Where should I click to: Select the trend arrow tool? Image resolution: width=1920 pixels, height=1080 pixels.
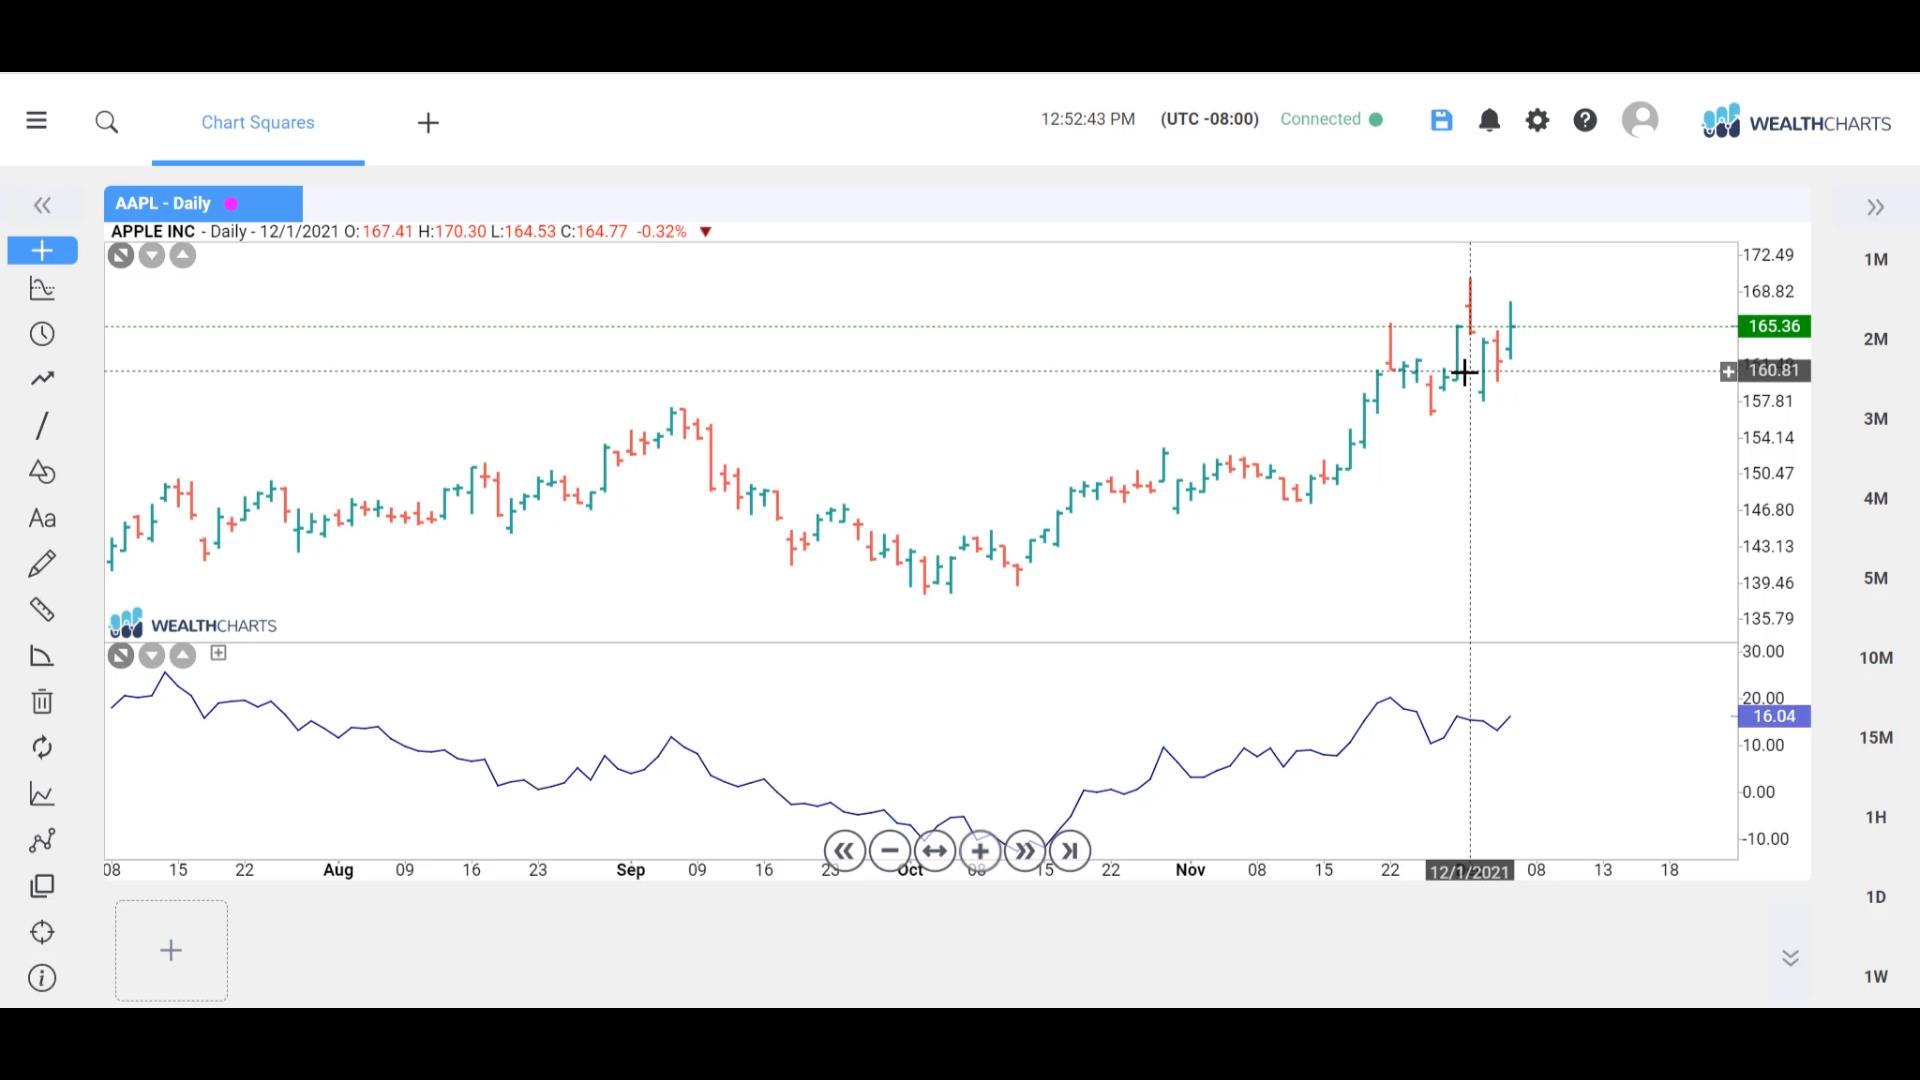coord(42,379)
